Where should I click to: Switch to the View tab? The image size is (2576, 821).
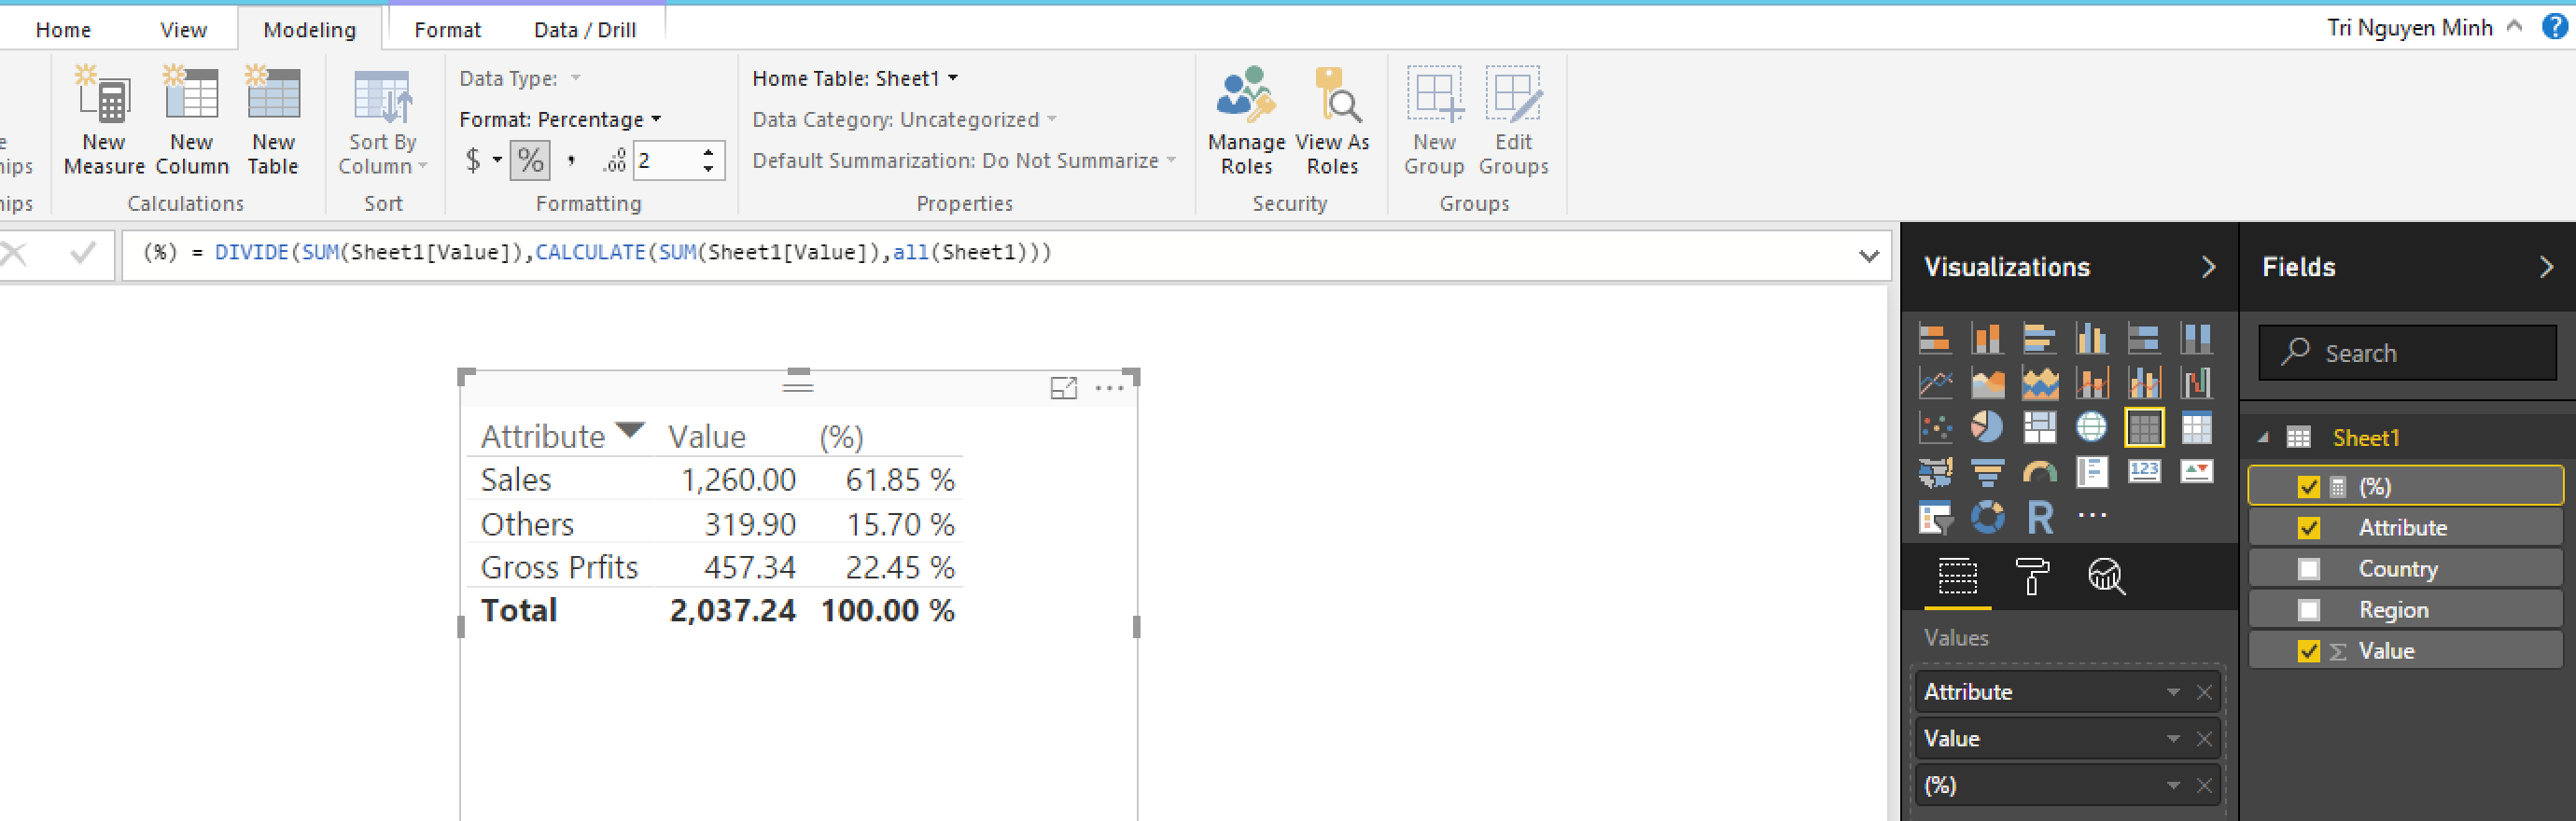coord(183,30)
